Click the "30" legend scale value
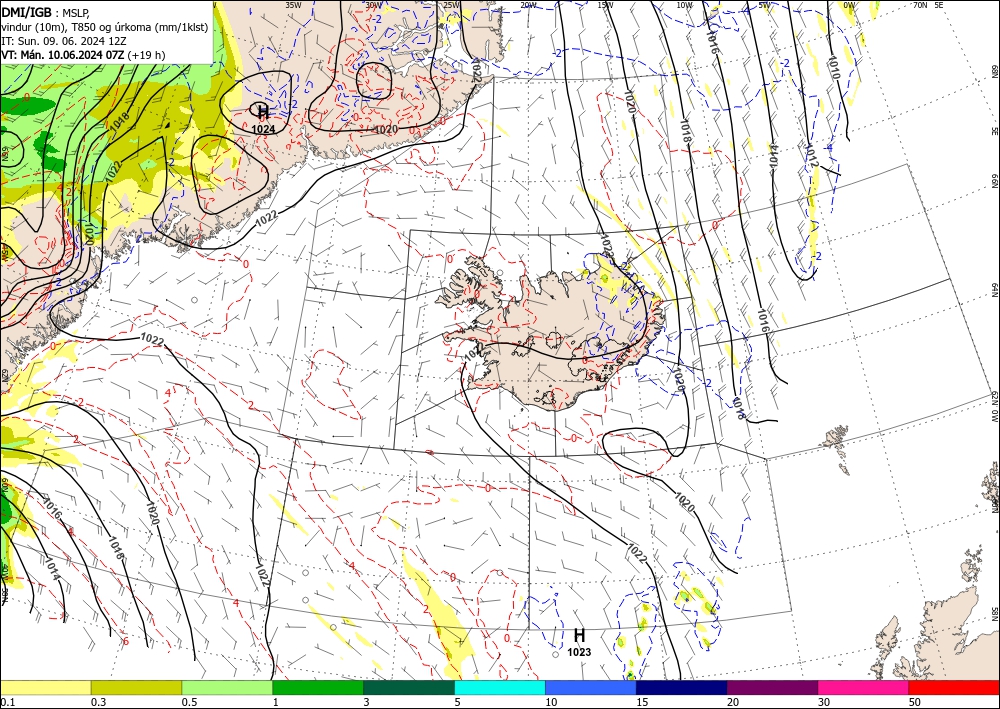This screenshot has width=1000, height=709. 823,702
